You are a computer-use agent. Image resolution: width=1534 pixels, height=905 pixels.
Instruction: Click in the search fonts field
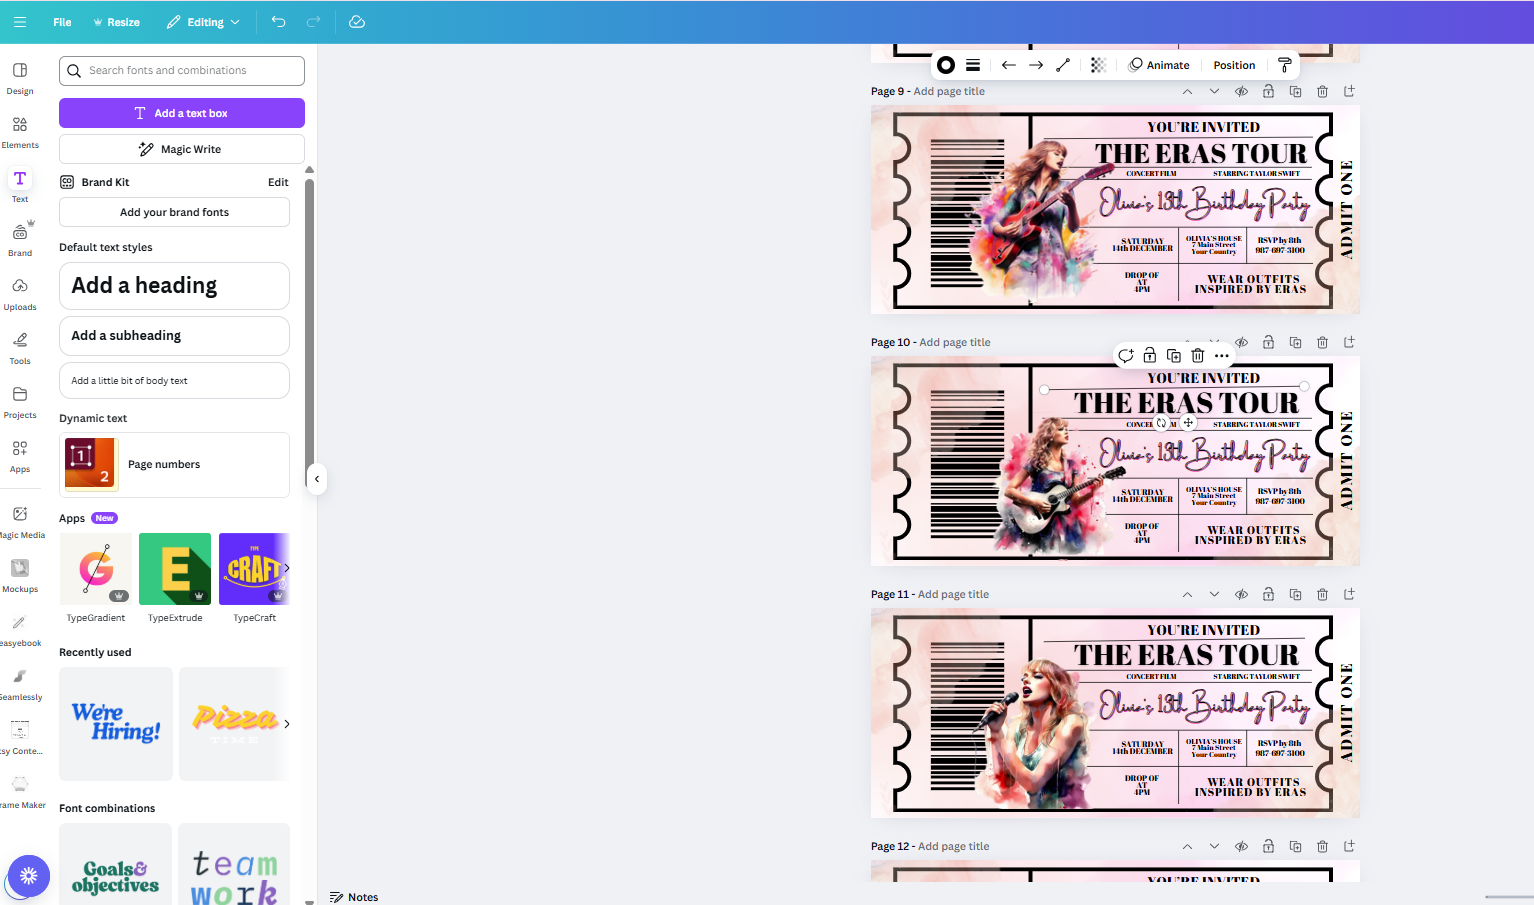pyautogui.click(x=181, y=70)
